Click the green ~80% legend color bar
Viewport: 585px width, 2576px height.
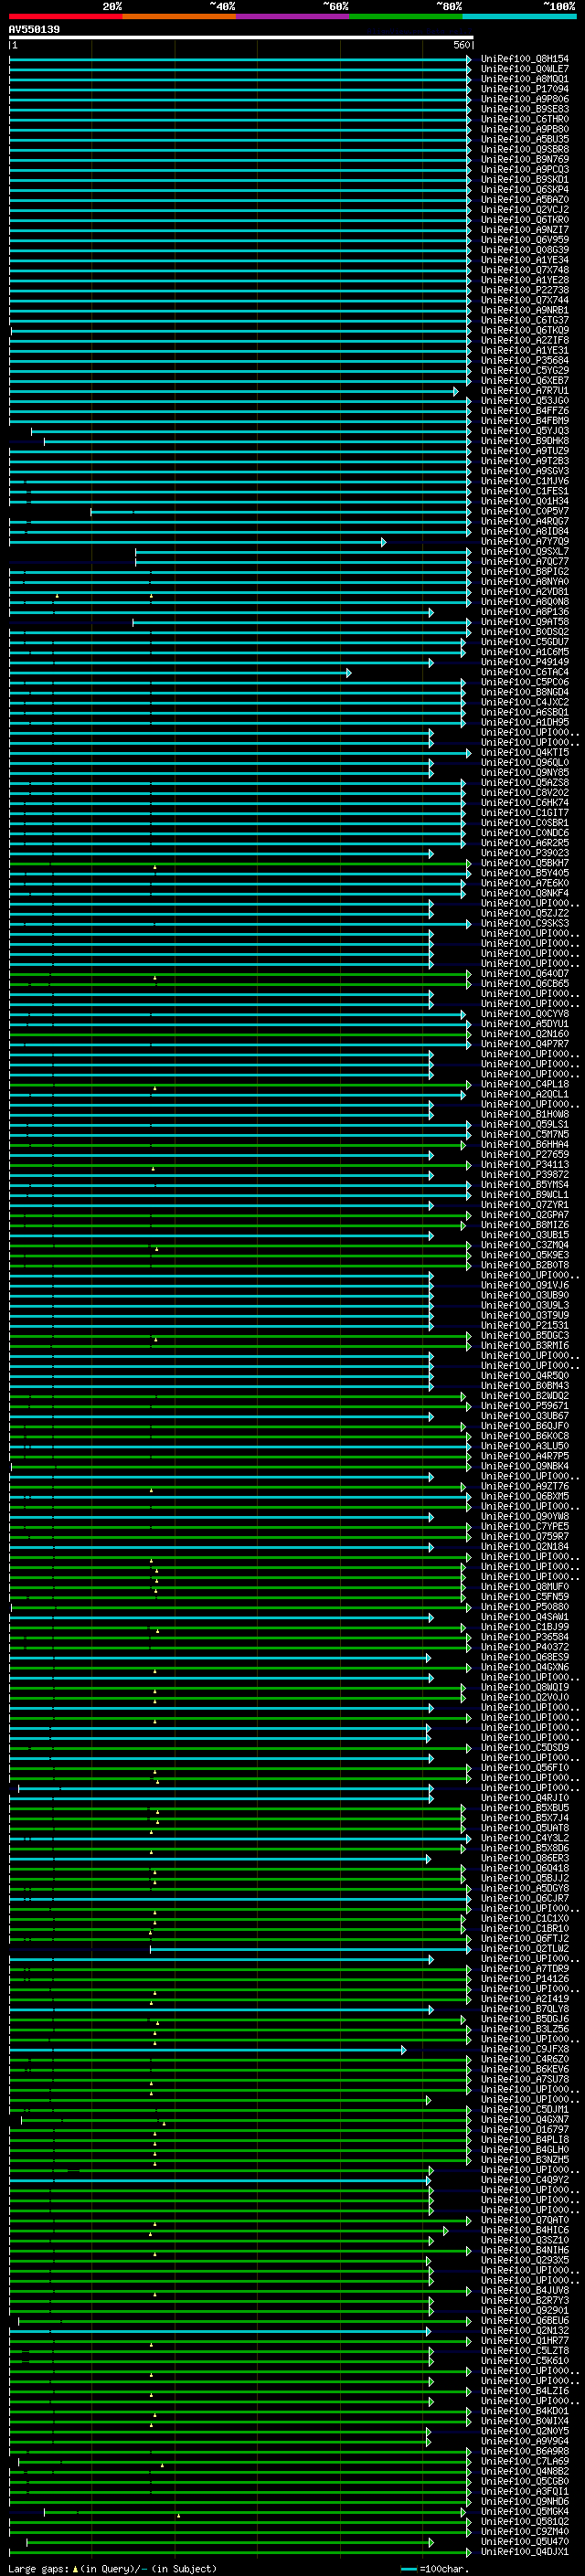pyautogui.click(x=406, y=16)
